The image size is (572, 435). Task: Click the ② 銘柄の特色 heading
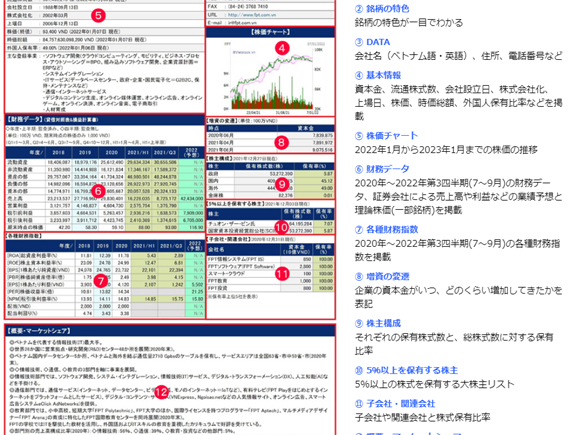click(382, 8)
